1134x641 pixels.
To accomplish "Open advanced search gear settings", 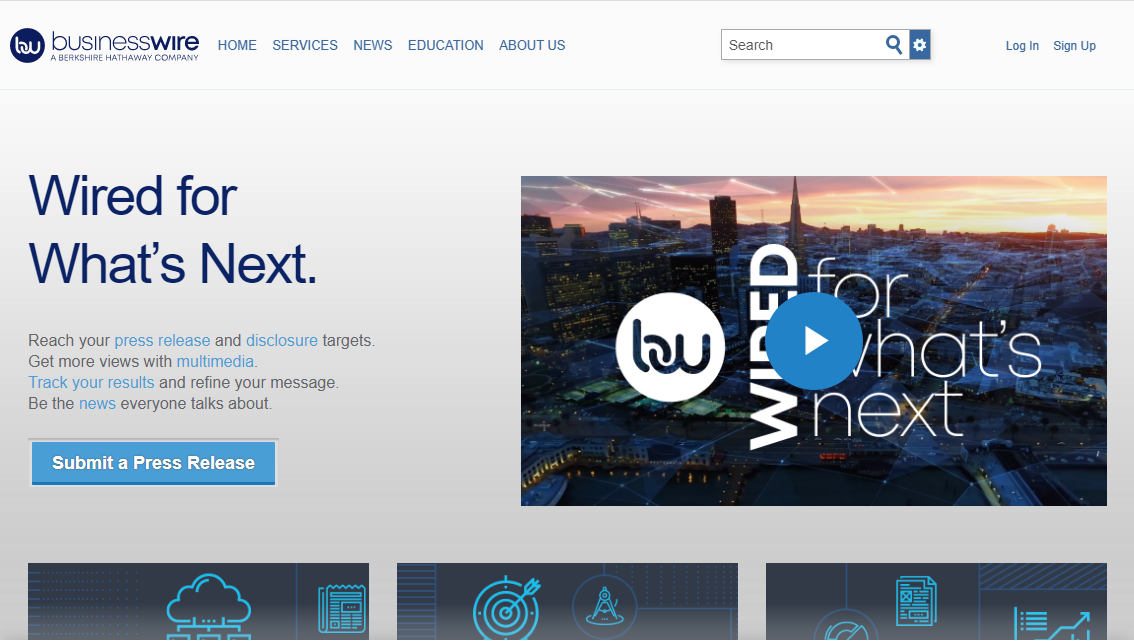I will click(920, 45).
